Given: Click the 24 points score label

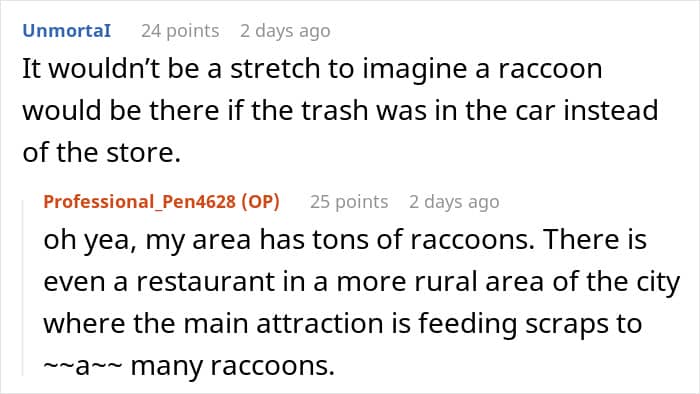Looking at the screenshot, I should coord(180,31).
